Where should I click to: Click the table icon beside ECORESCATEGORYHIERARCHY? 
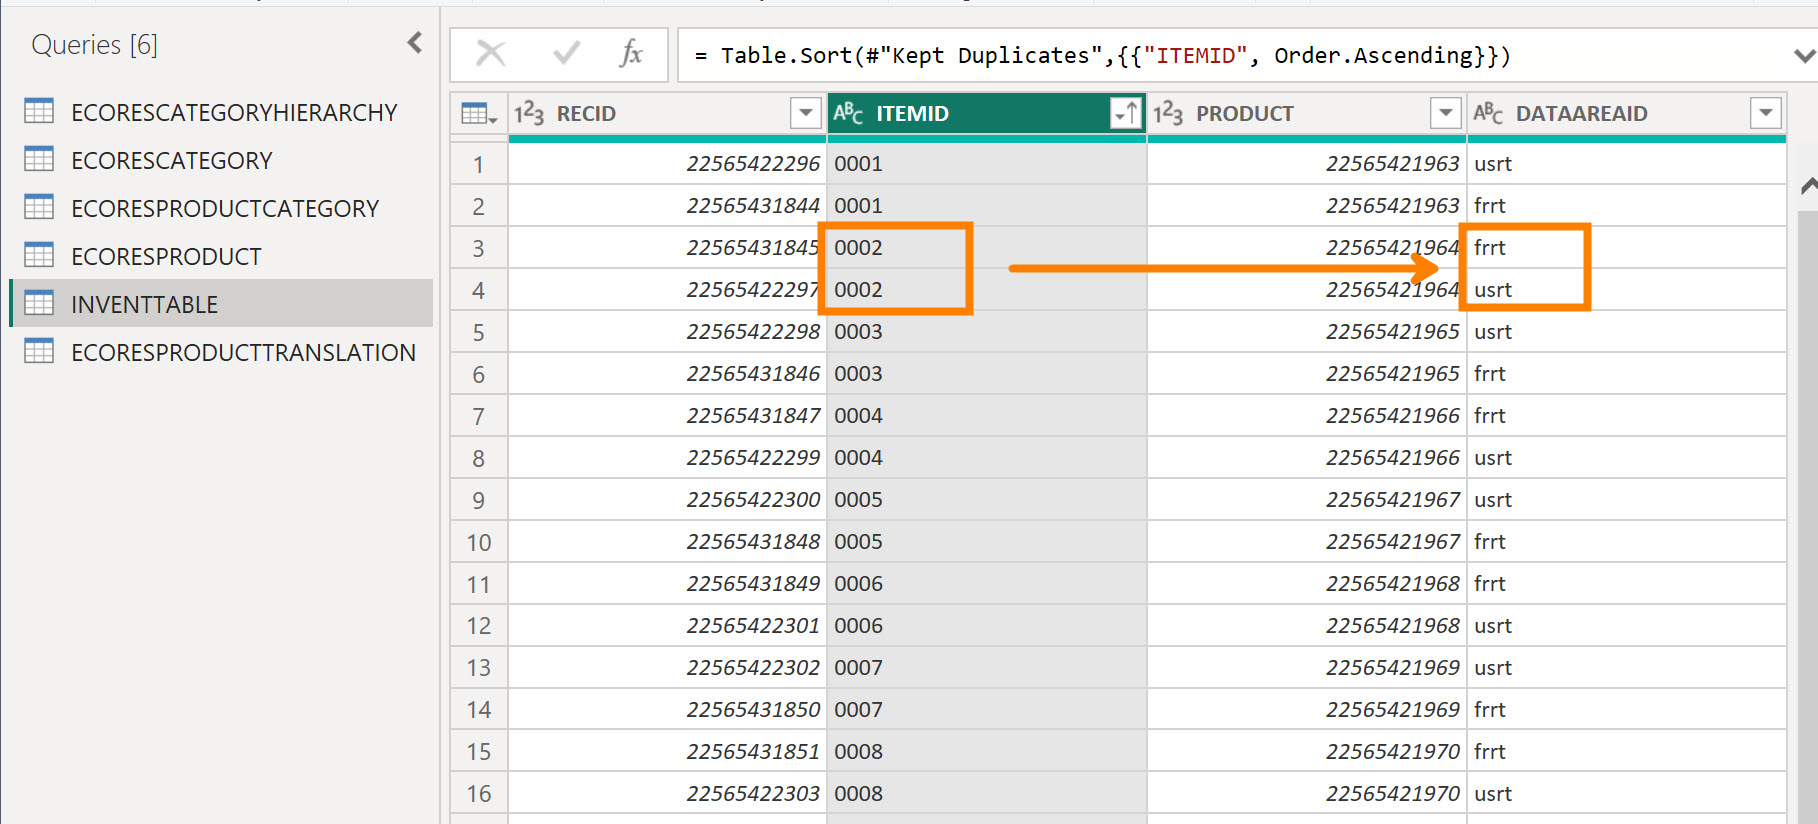[x=39, y=111]
